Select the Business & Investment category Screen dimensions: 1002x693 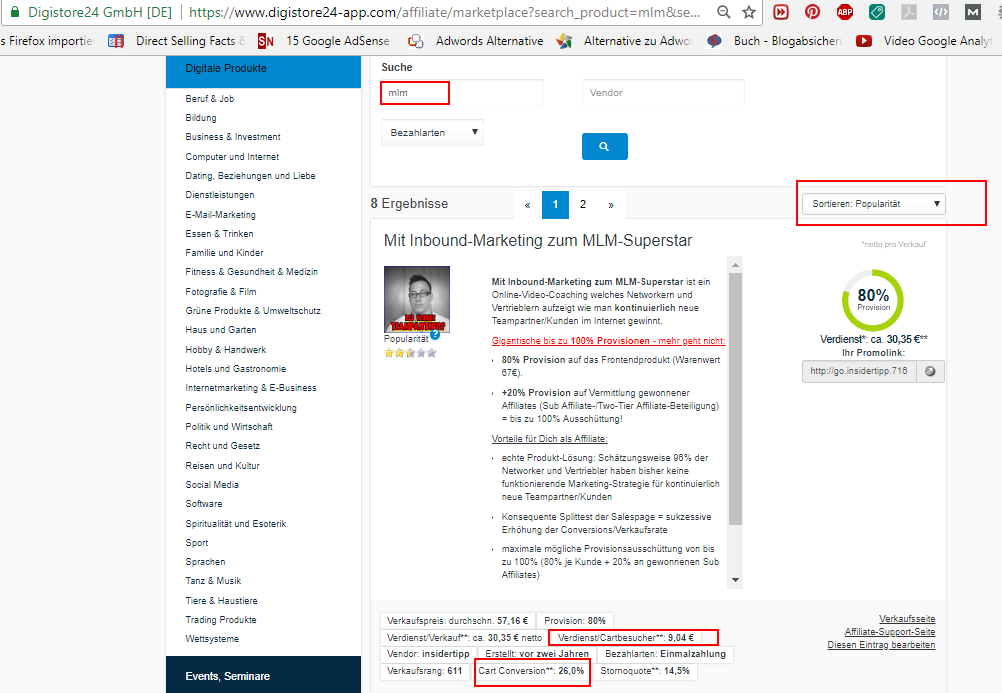(x=233, y=137)
